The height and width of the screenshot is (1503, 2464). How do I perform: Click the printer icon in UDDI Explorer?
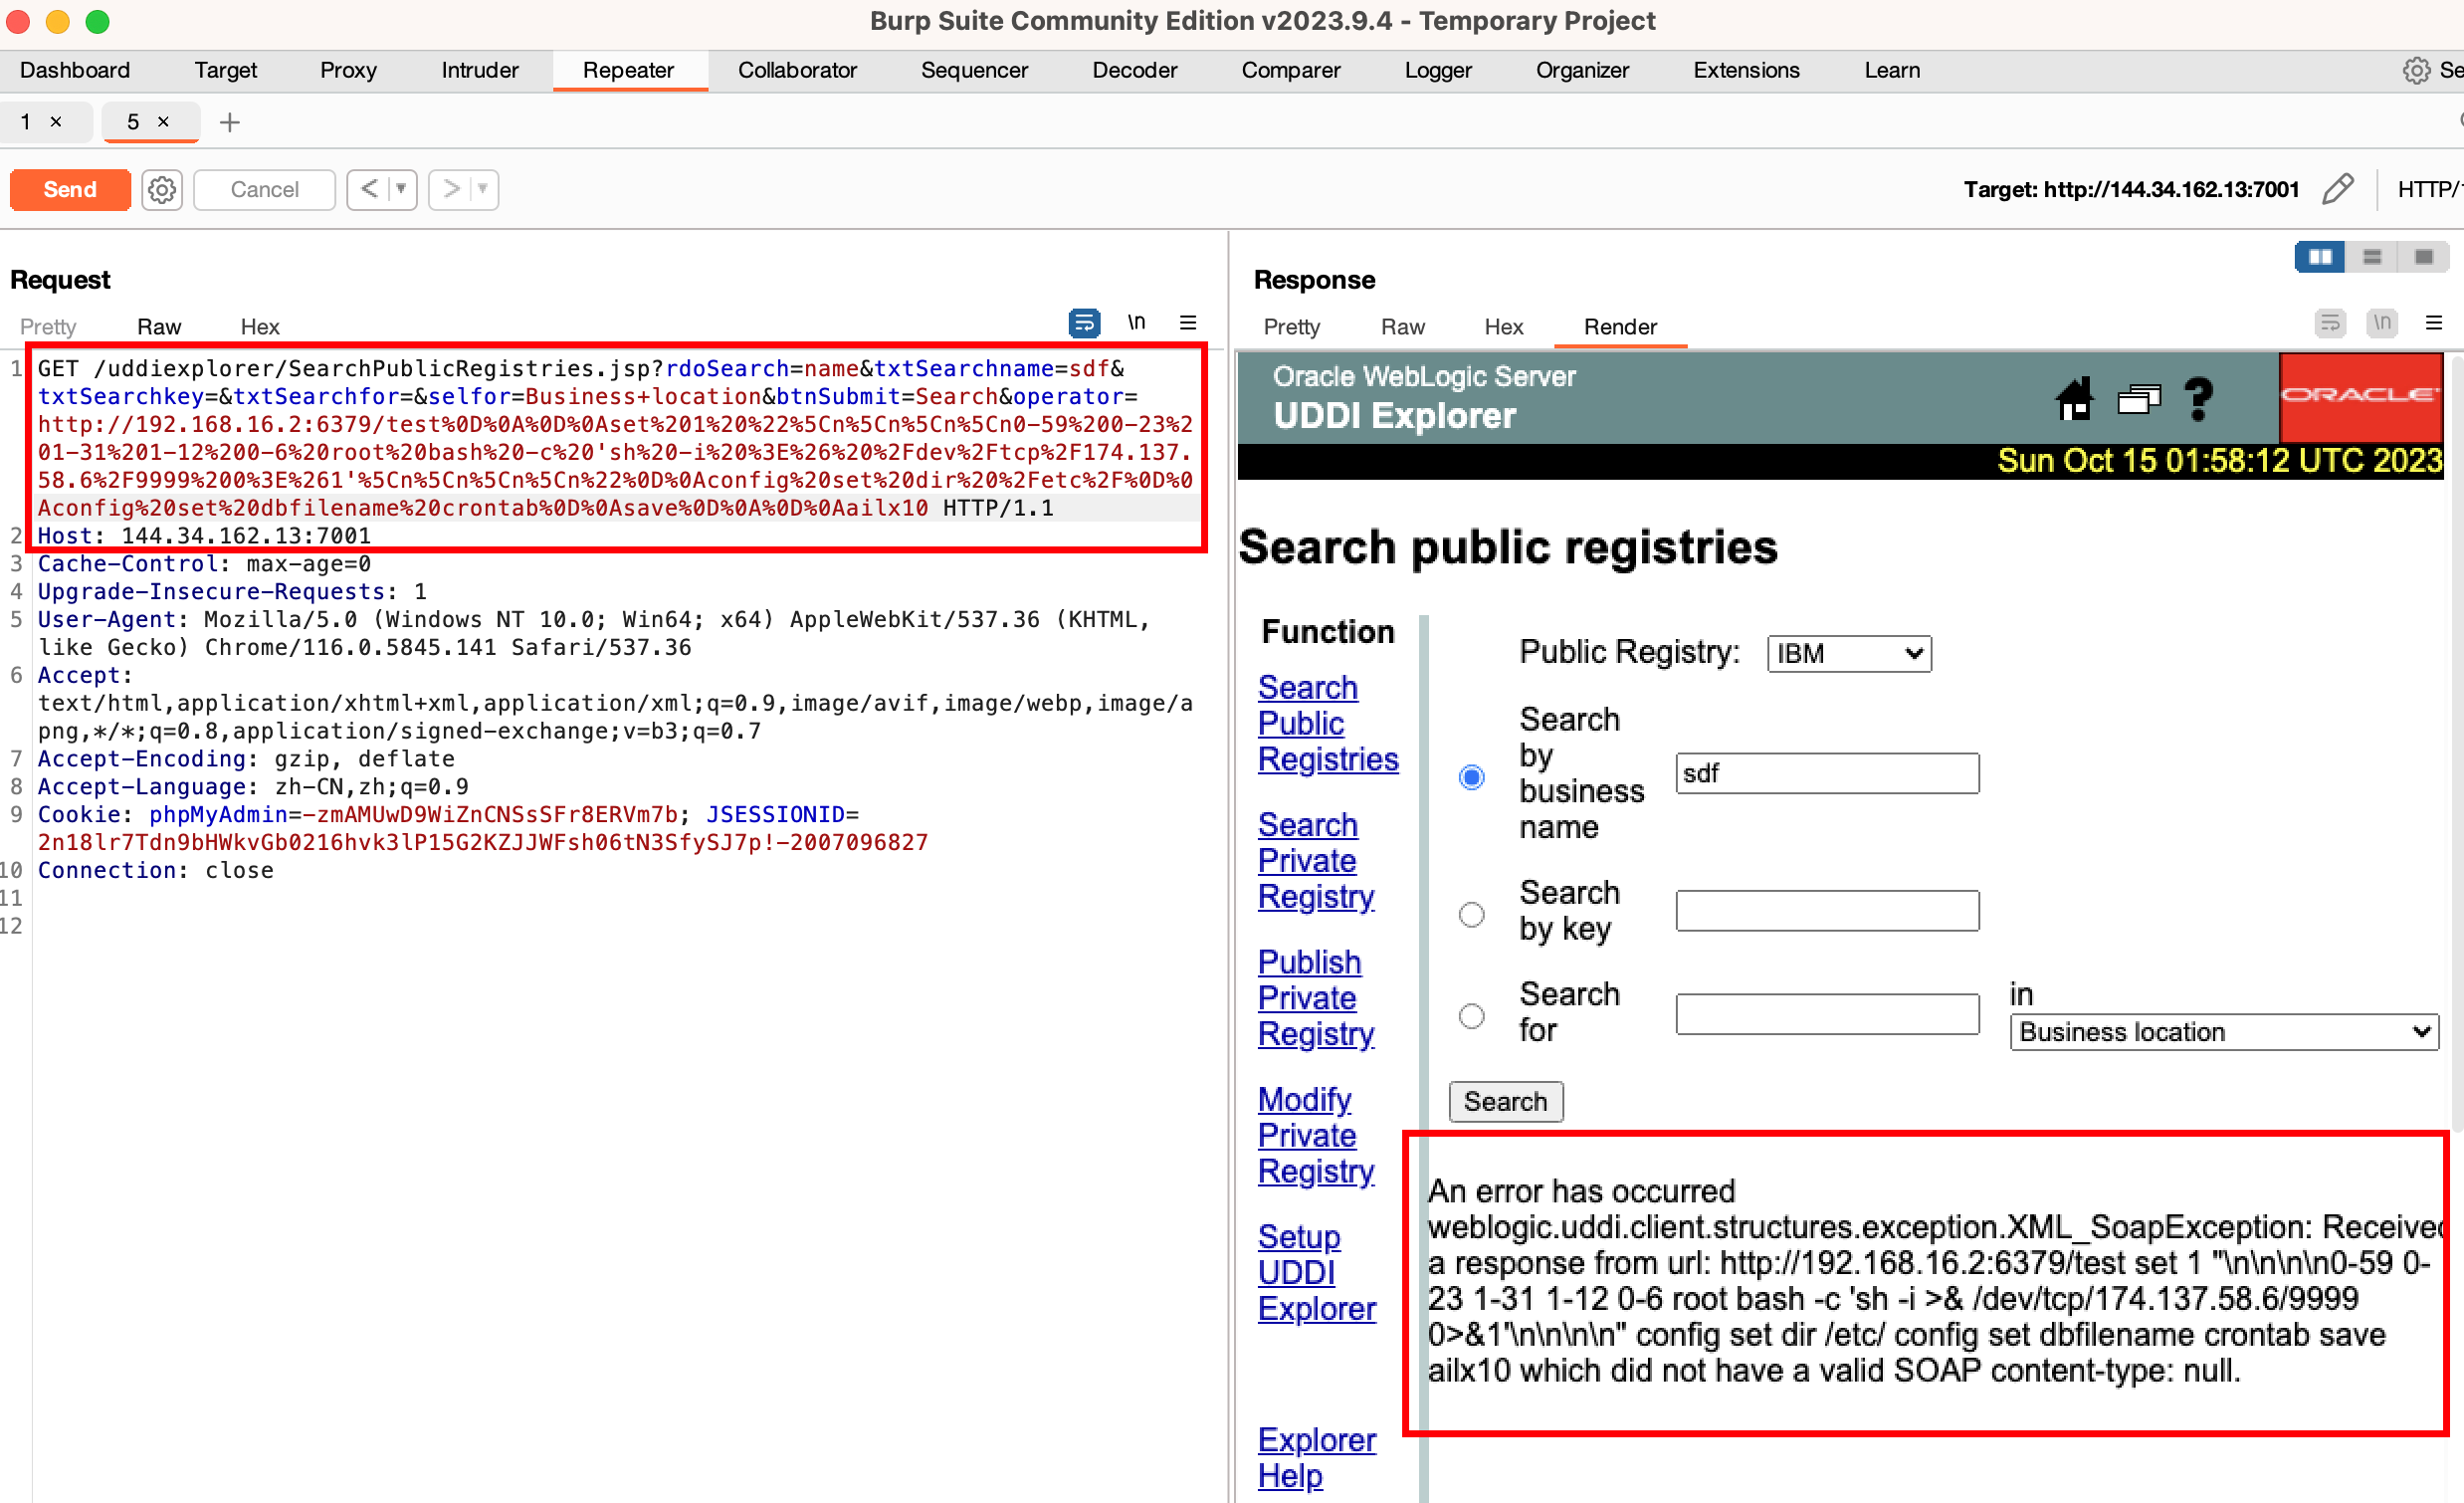pos(2138,399)
